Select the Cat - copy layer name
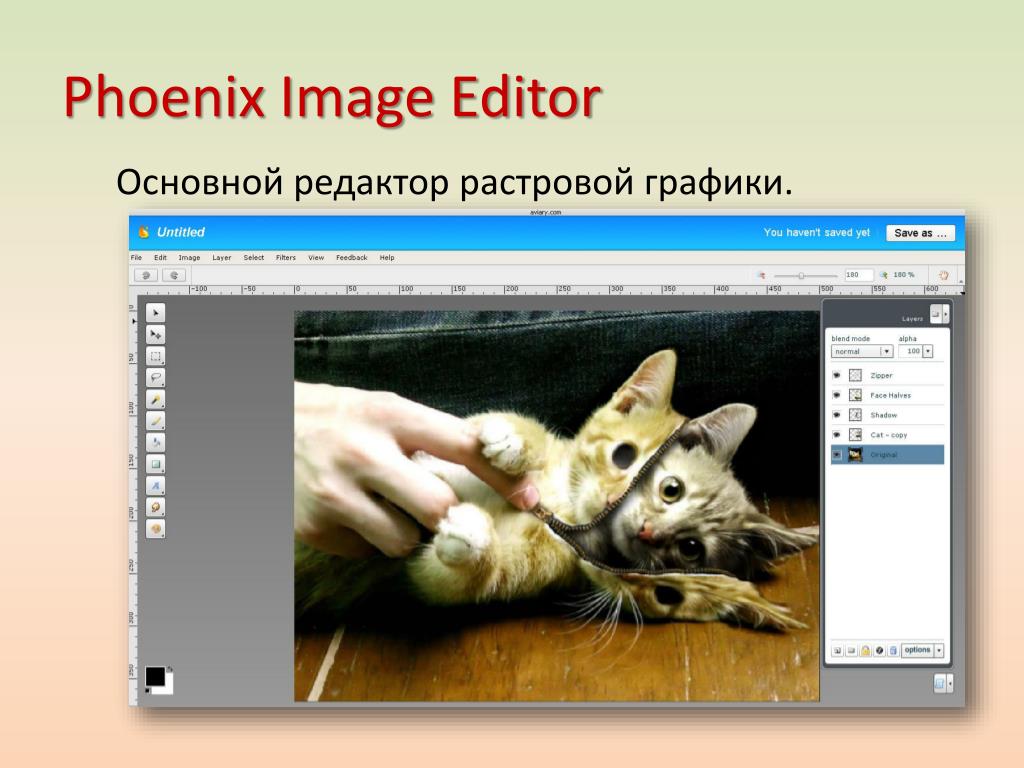Screen dimensions: 1024x768 click(889, 435)
